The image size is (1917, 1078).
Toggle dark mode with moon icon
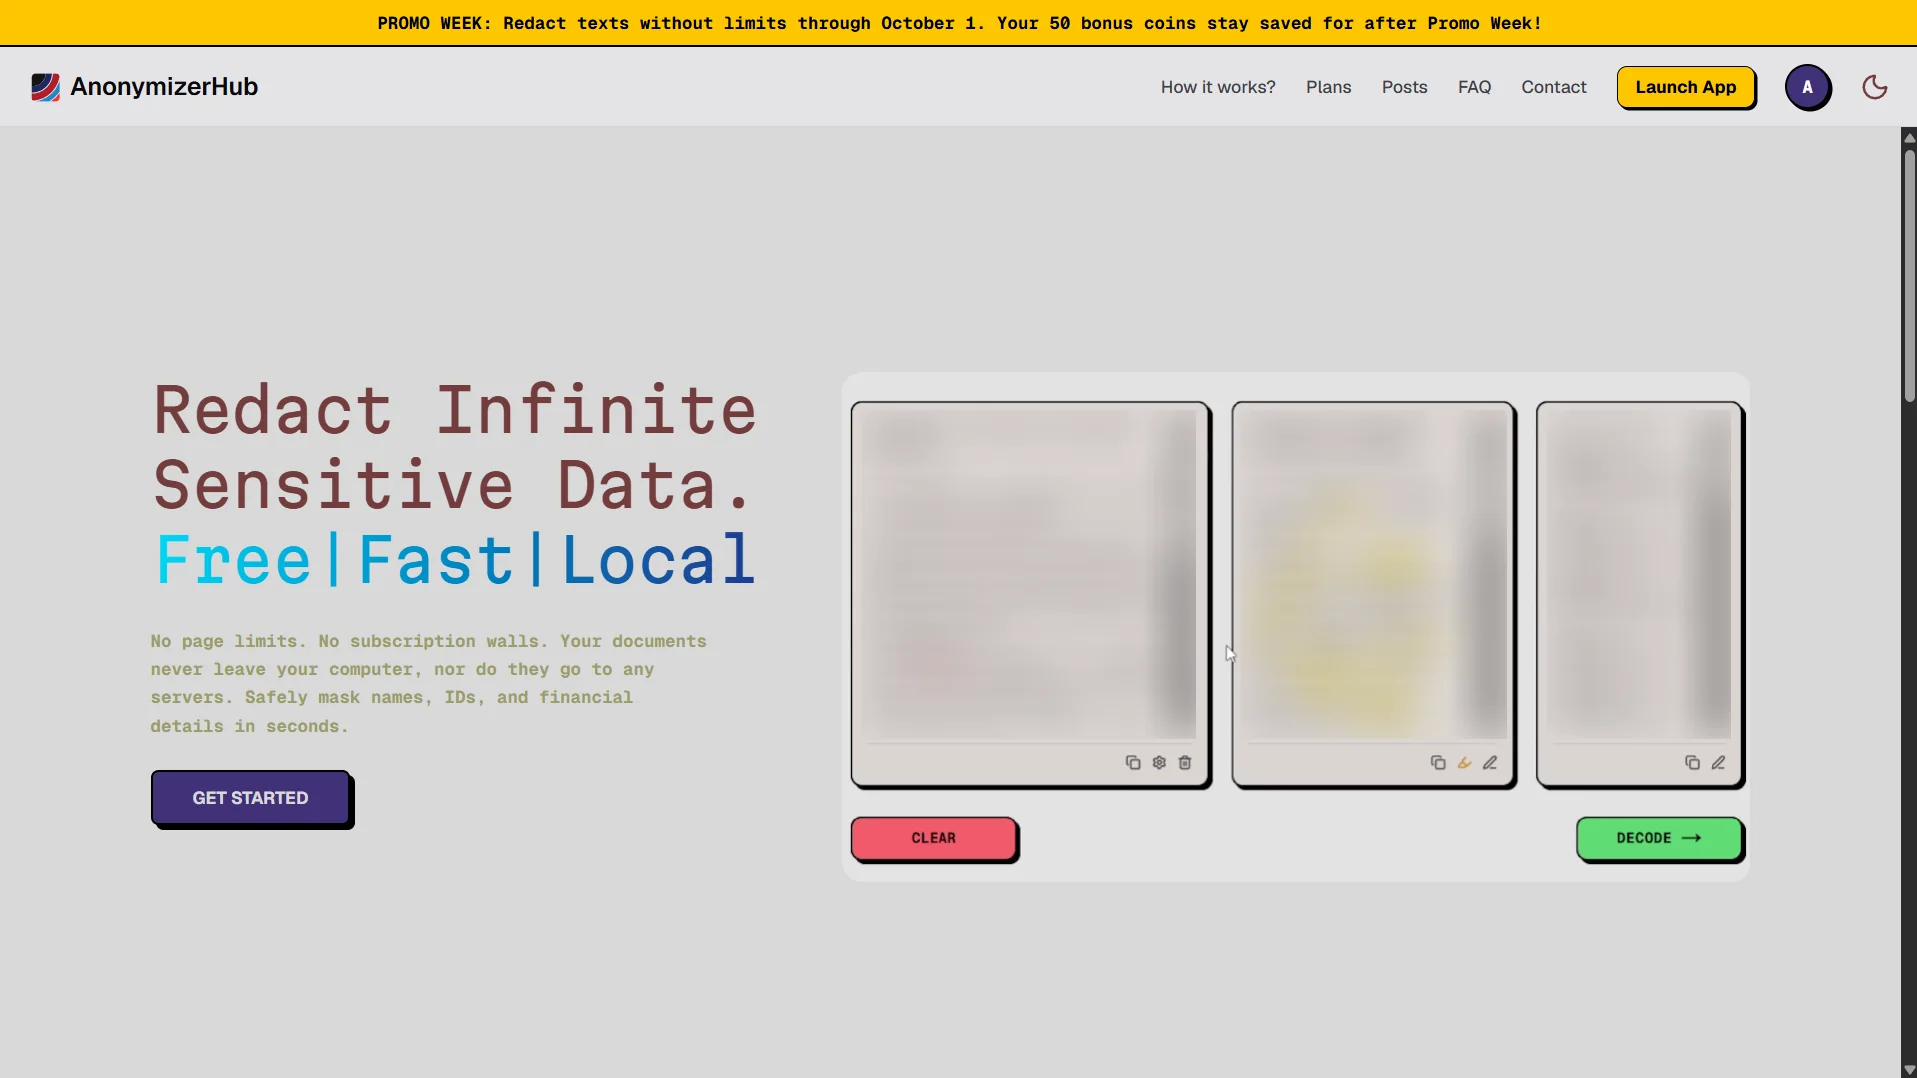(x=1874, y=87)
